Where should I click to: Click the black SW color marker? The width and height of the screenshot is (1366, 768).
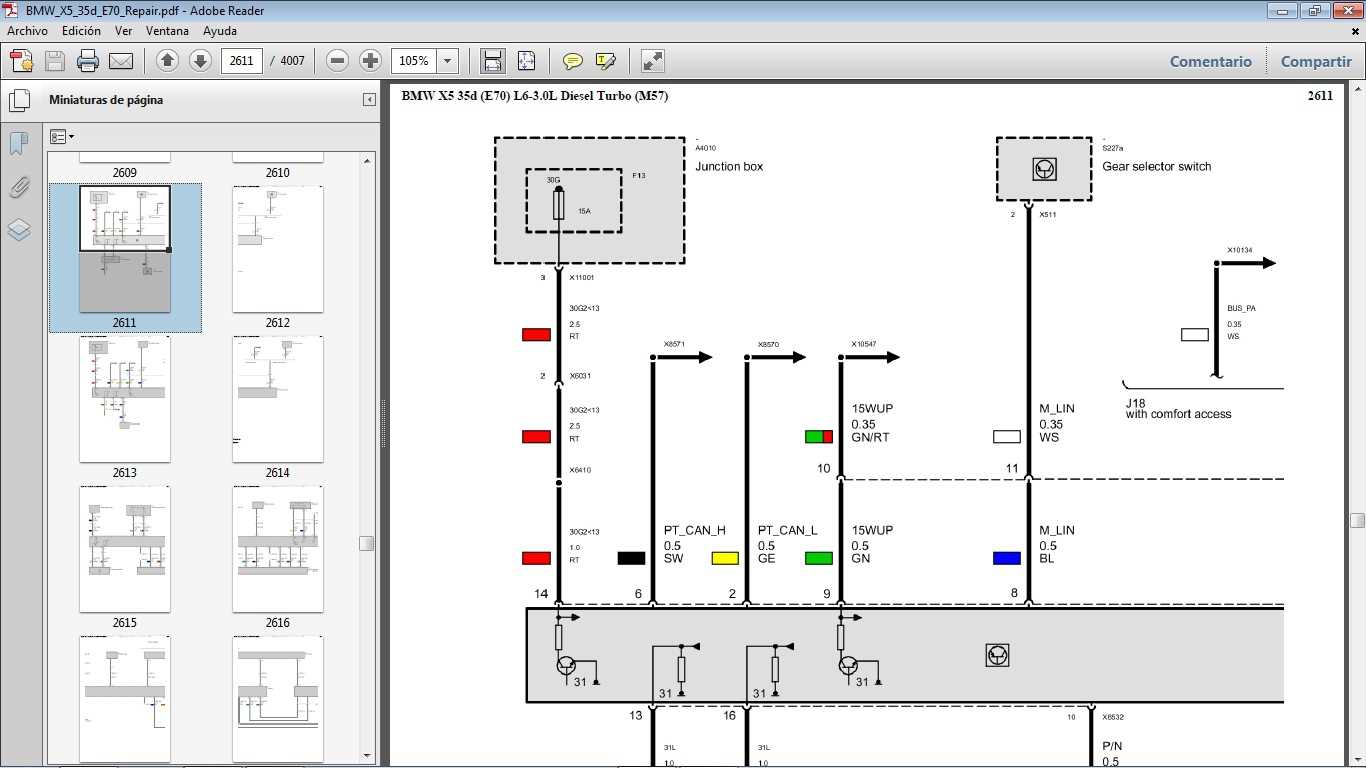[631, 558]
